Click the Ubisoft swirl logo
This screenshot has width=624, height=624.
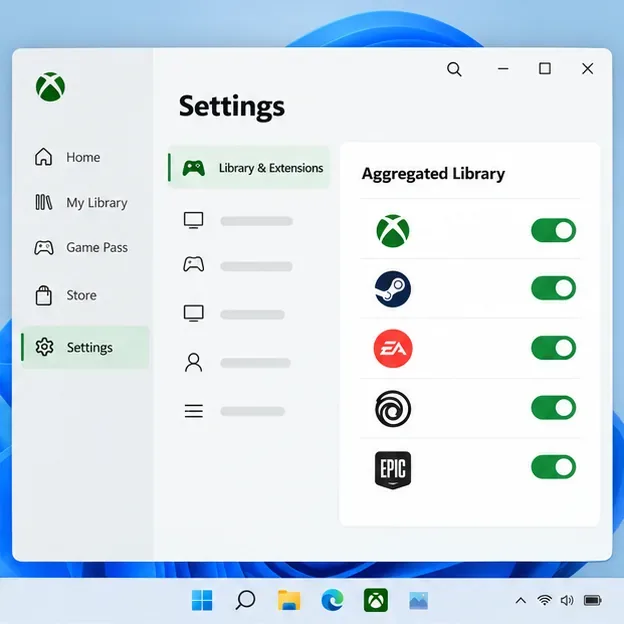point(393,408)
